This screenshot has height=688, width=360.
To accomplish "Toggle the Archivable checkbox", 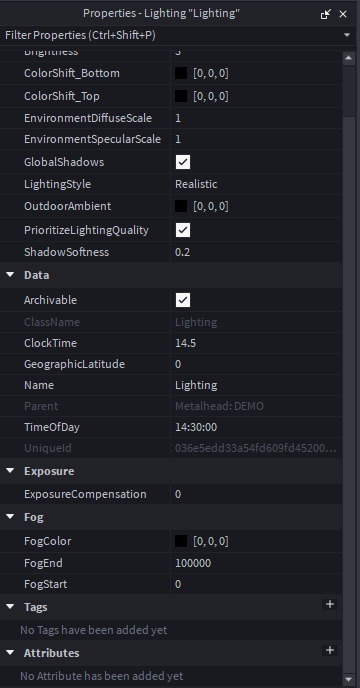I will click(183, 300).
